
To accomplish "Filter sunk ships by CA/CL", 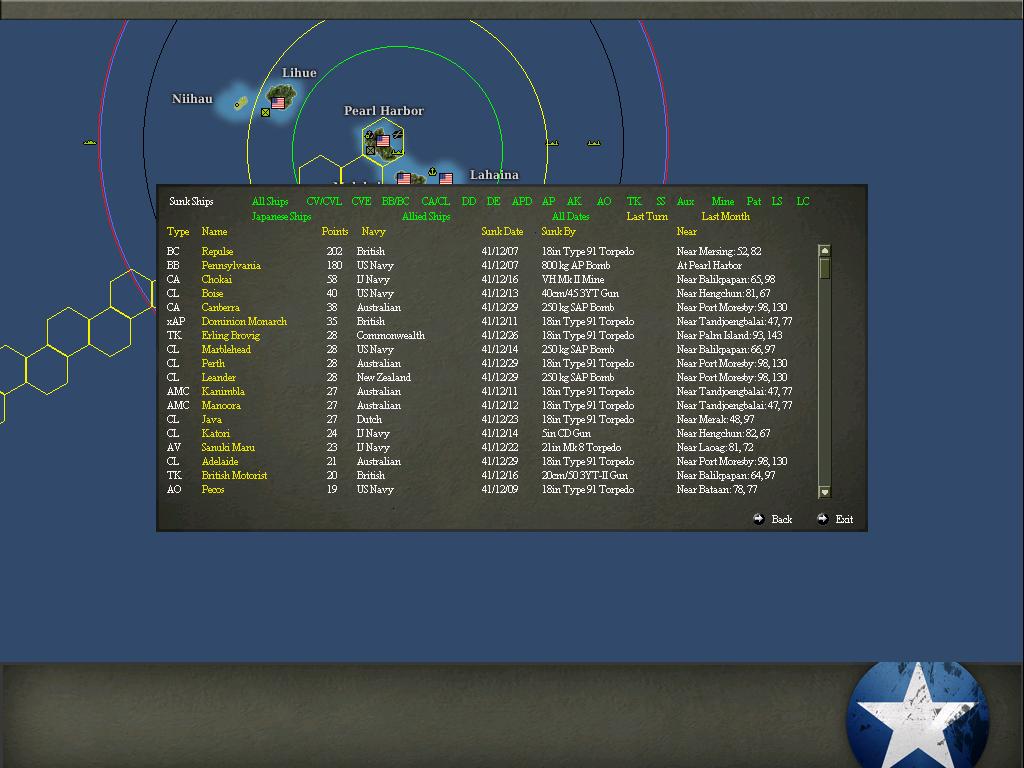I will pyautogui.click(x=436, y=201).
